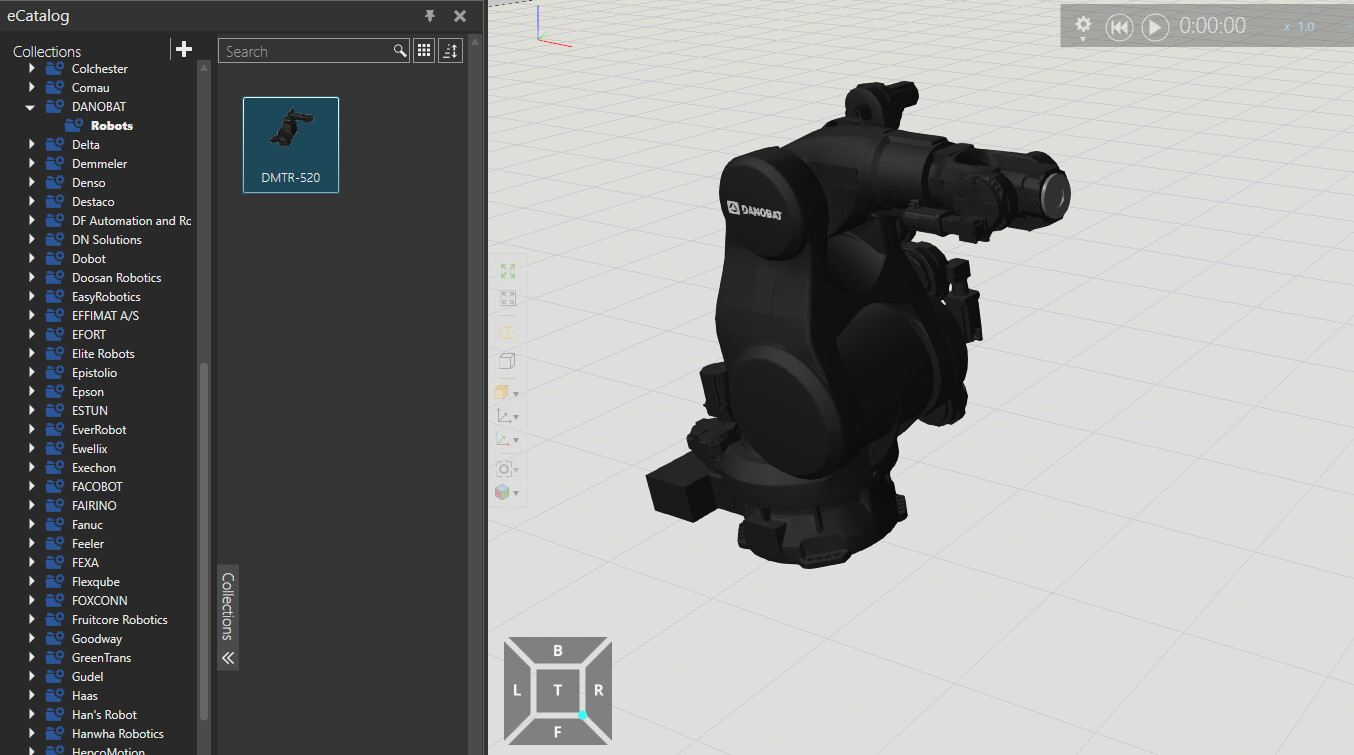Select the EFORT collection
This screenshot has width=1354, height=755.
click(89, 335)
